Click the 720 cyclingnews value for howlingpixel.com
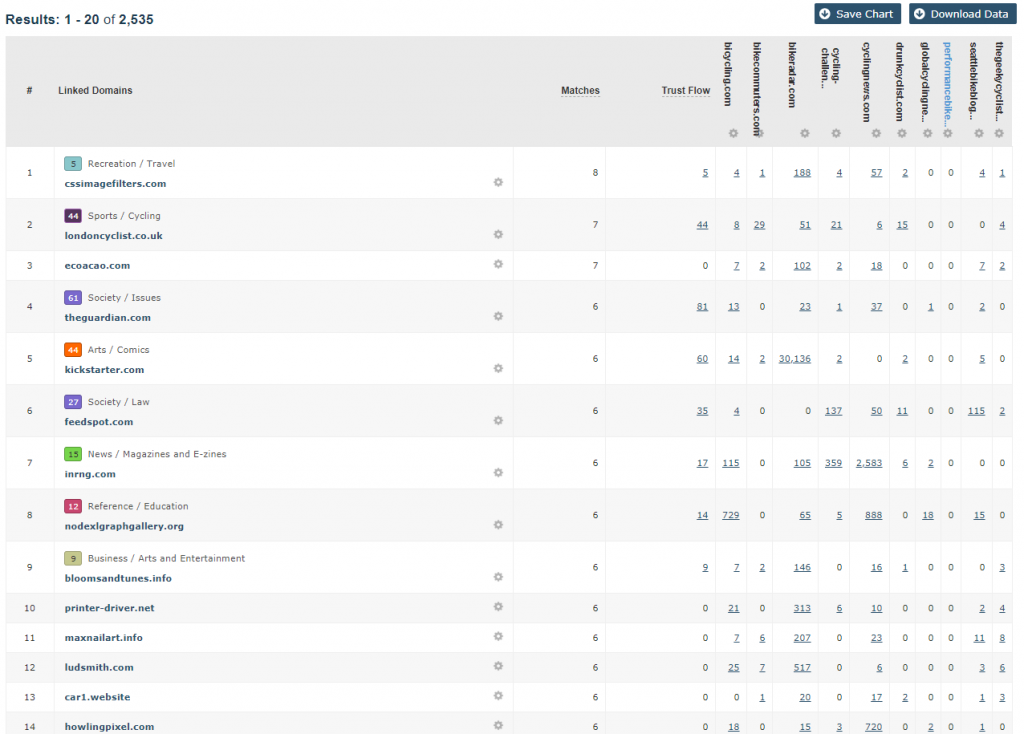This screenshot has width=1024, height=734. [873, 727]
